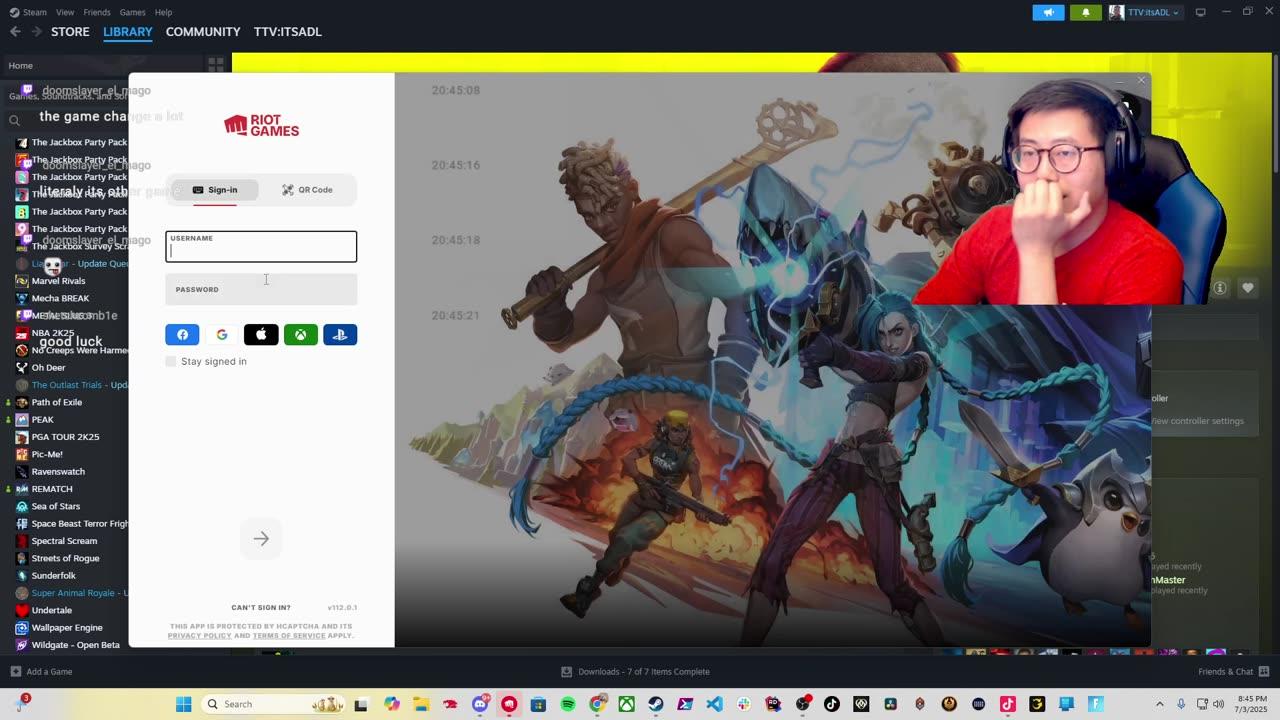The height and width of the screenshot is (720, 1280).
Task: Switch to the QR Code tab
Action: [307, 190]
